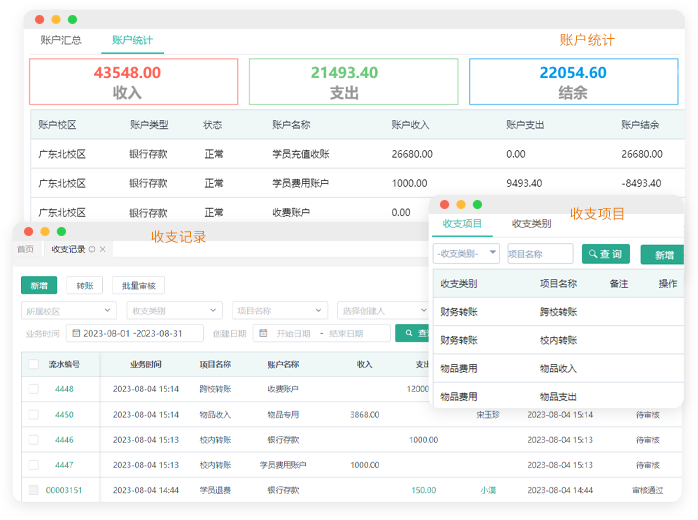
Task: Click 项目名称 input in 收支项目 window
Action: tap(540, 254)
